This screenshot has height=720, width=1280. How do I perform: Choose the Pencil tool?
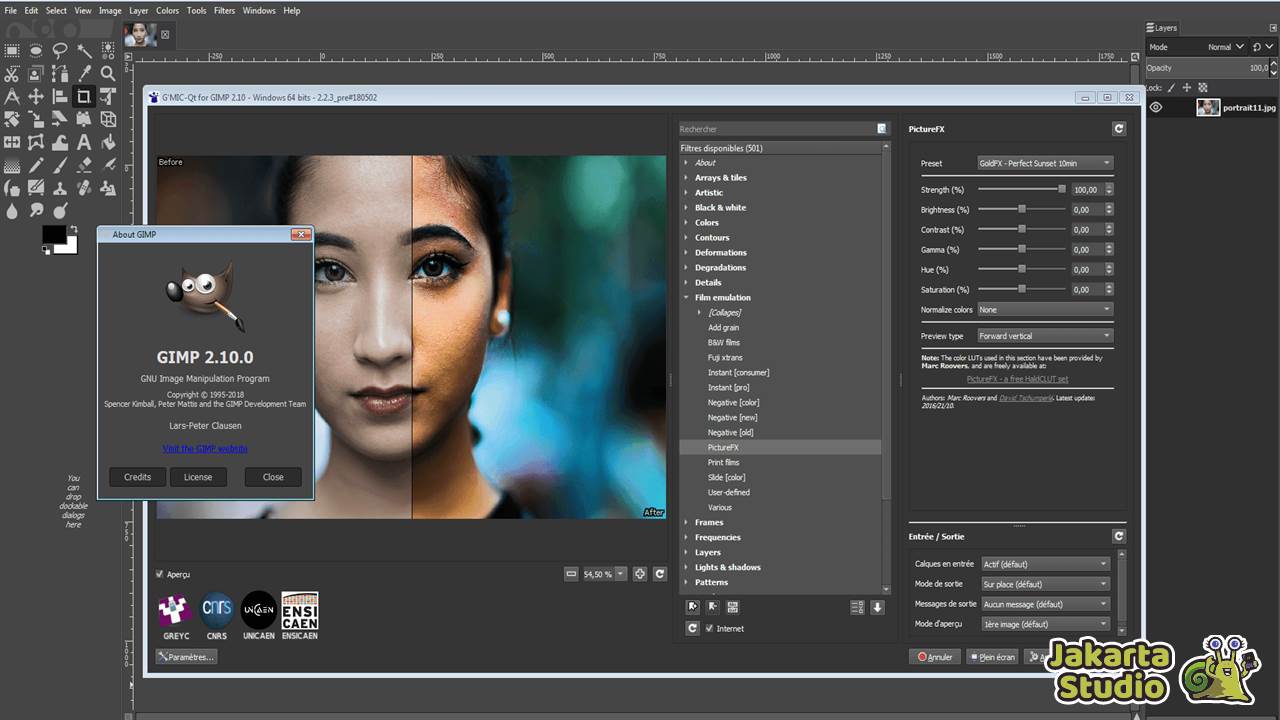(36, 166)
